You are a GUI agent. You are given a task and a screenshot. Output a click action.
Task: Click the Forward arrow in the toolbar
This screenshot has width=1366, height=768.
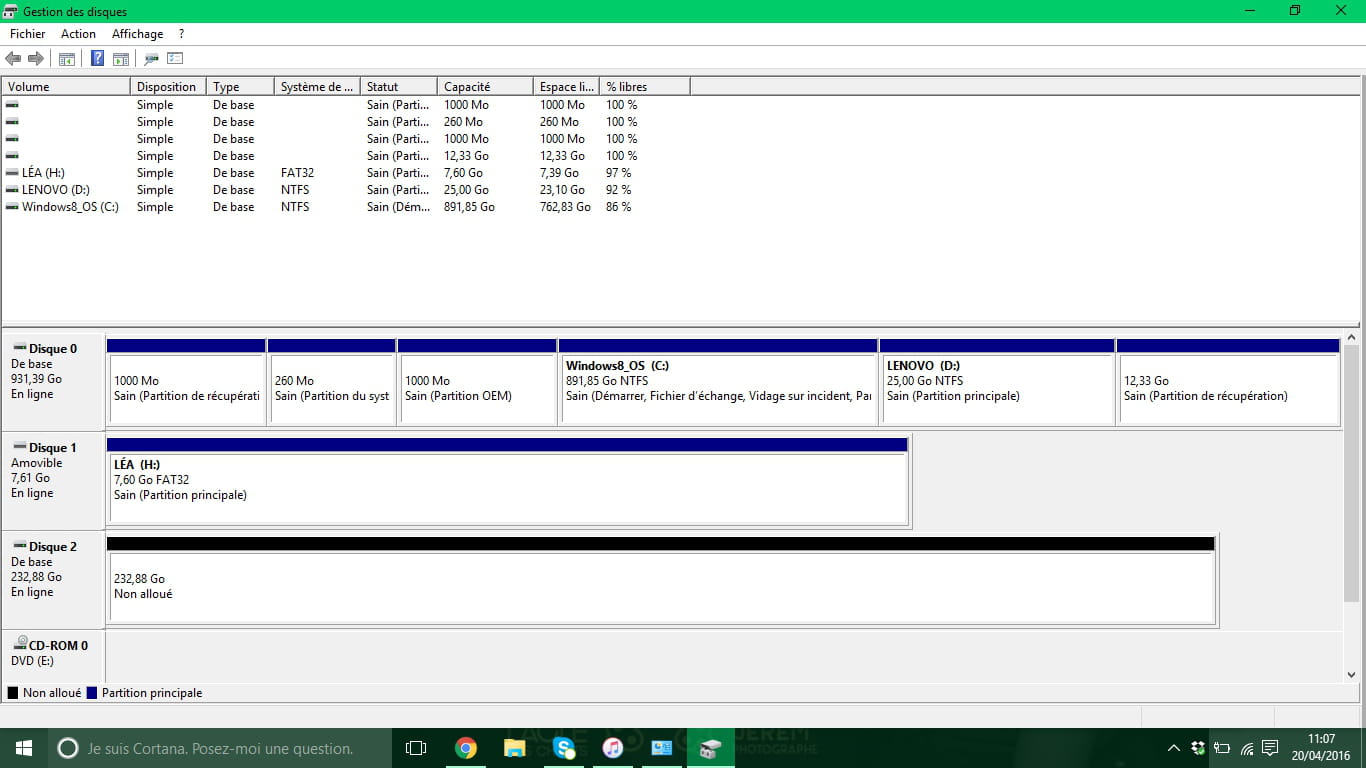(35, 59)
